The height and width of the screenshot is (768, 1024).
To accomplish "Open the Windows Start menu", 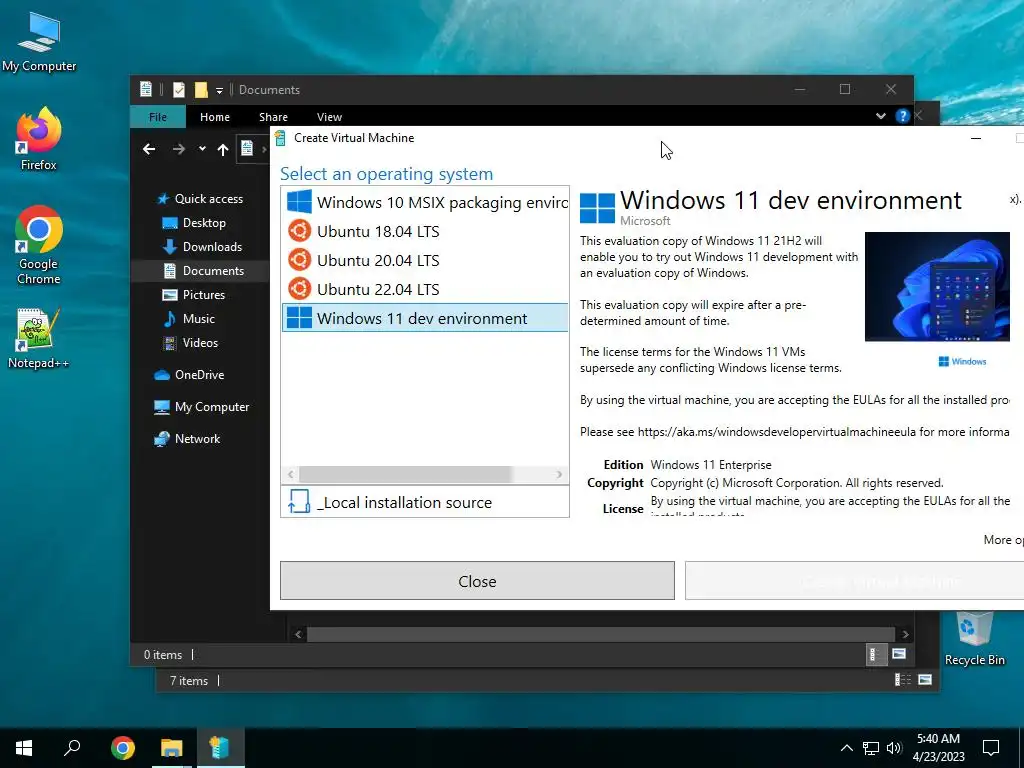I will pos(24,748).
